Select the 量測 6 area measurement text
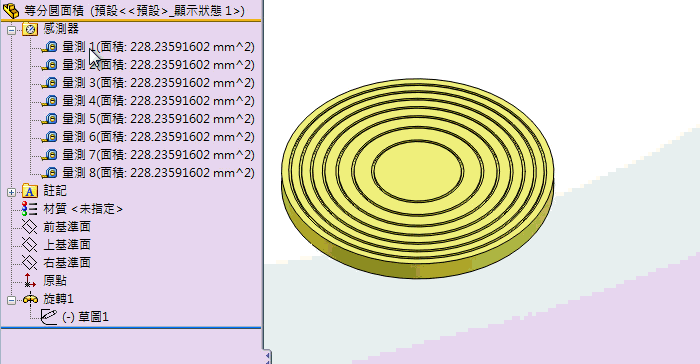 [158, 137]
